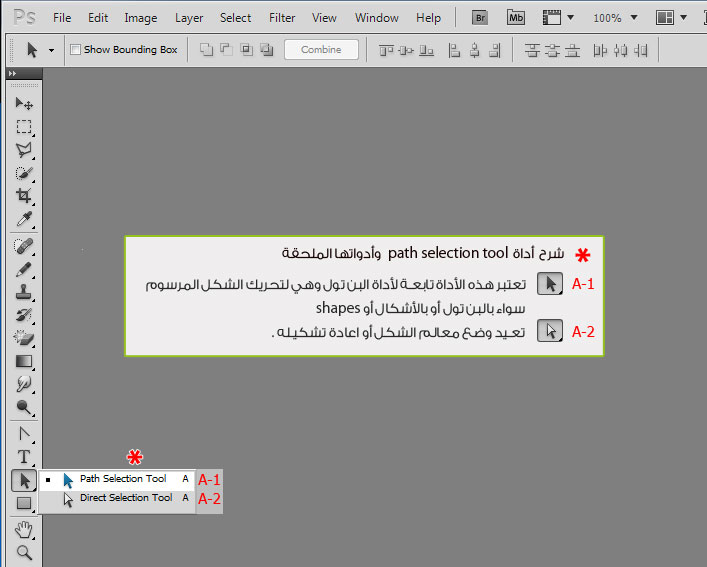Enable Show Bounding Box checkbox
Viewport: 707px width, 567px height.
point(75,49)
